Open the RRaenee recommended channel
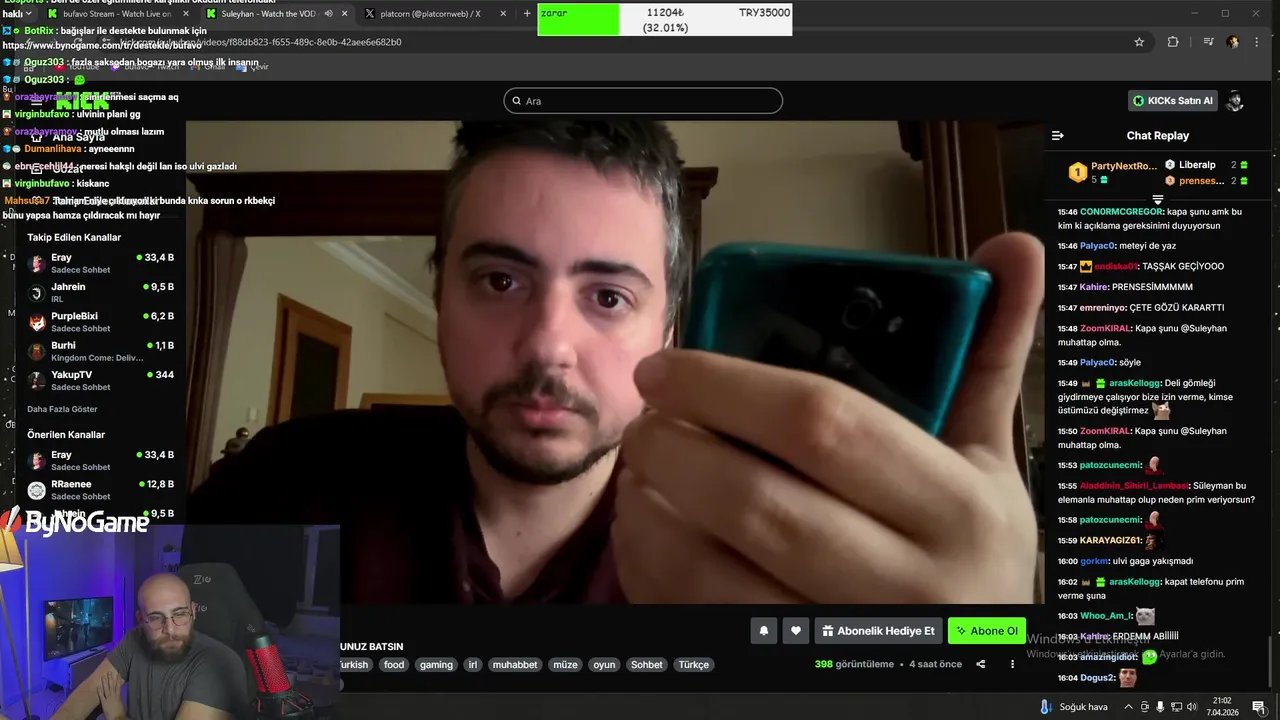This screenshot has width=1280, height=720. (100, 490)
